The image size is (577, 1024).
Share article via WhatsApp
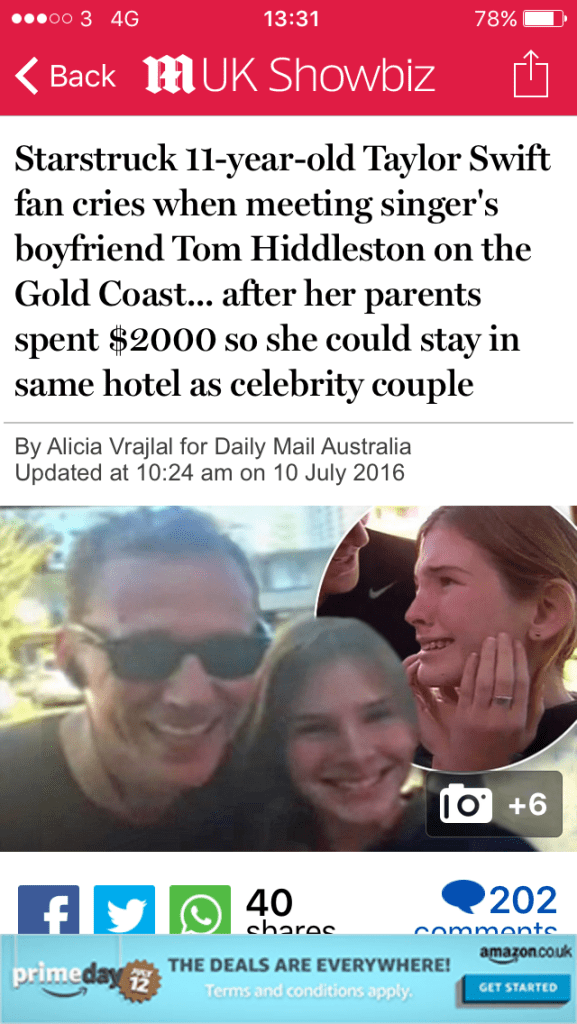[200, 909]
